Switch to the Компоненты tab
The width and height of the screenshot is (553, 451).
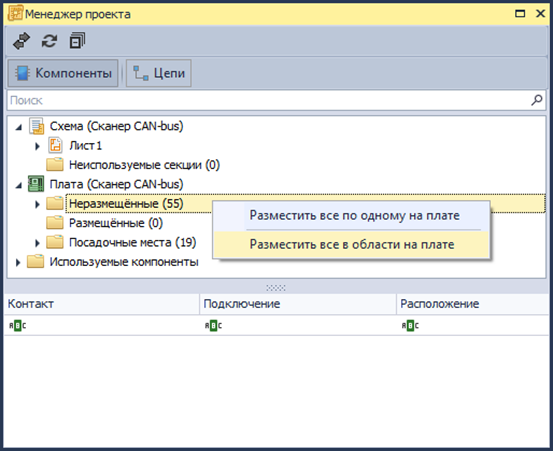[63, 73]
